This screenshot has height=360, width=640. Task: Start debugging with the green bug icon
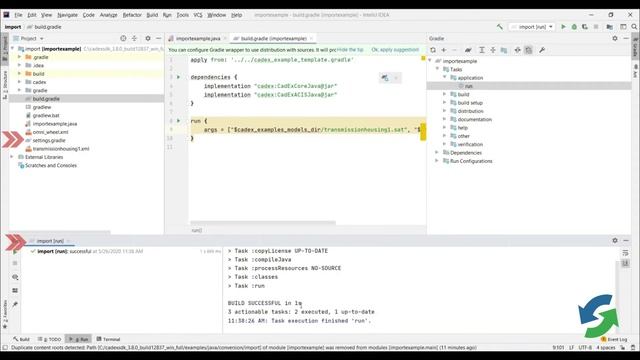tap(574, 27)
